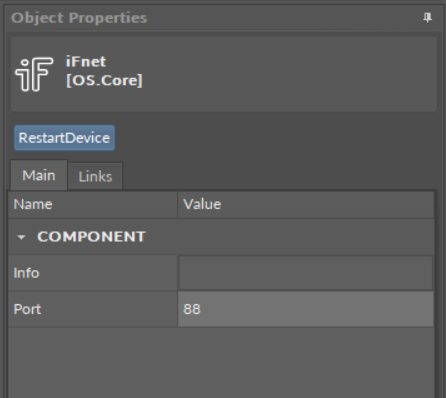Click the RestartDevice action button
The height and width of the screenshot is (398, 446).
64,138
